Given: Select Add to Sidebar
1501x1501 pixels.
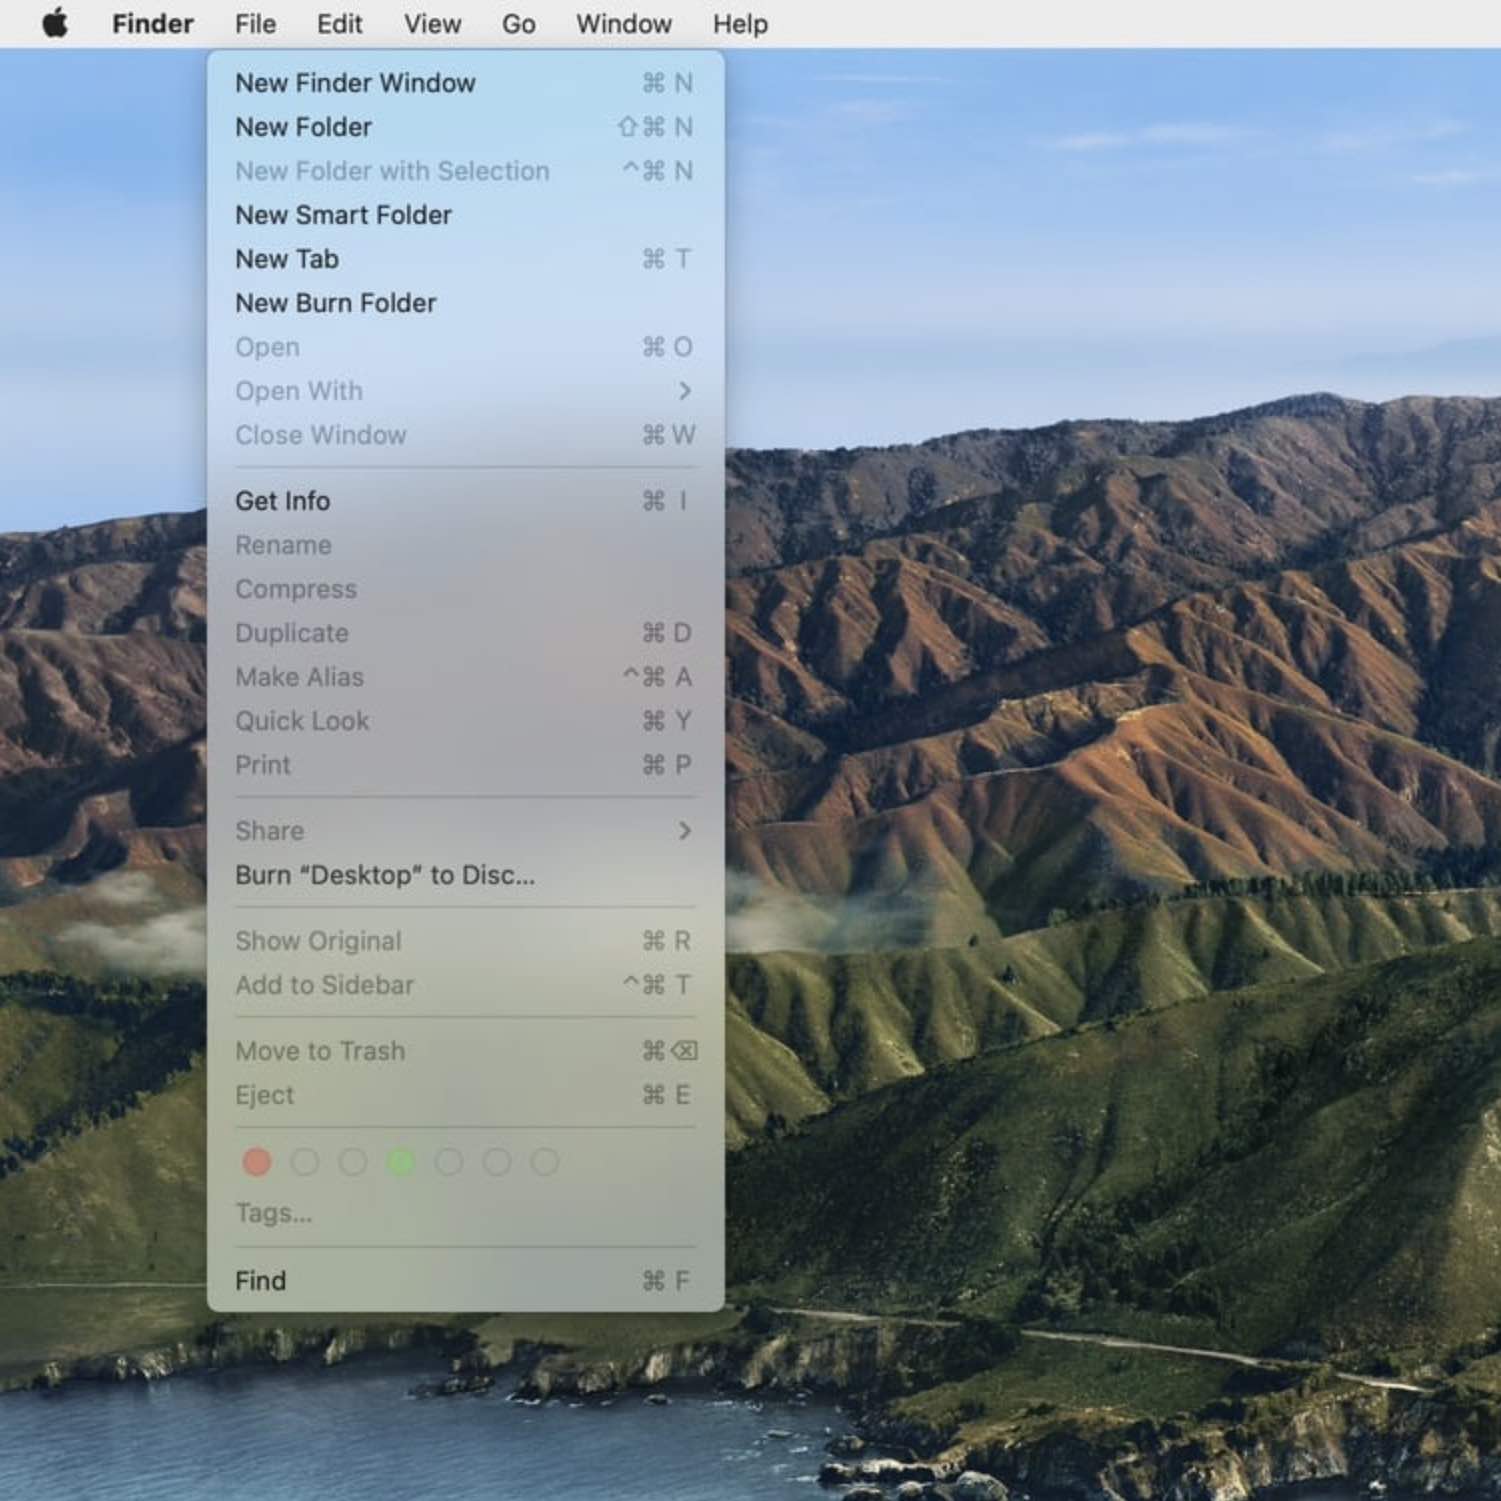Looking at the screenshot, I should 465,985.
